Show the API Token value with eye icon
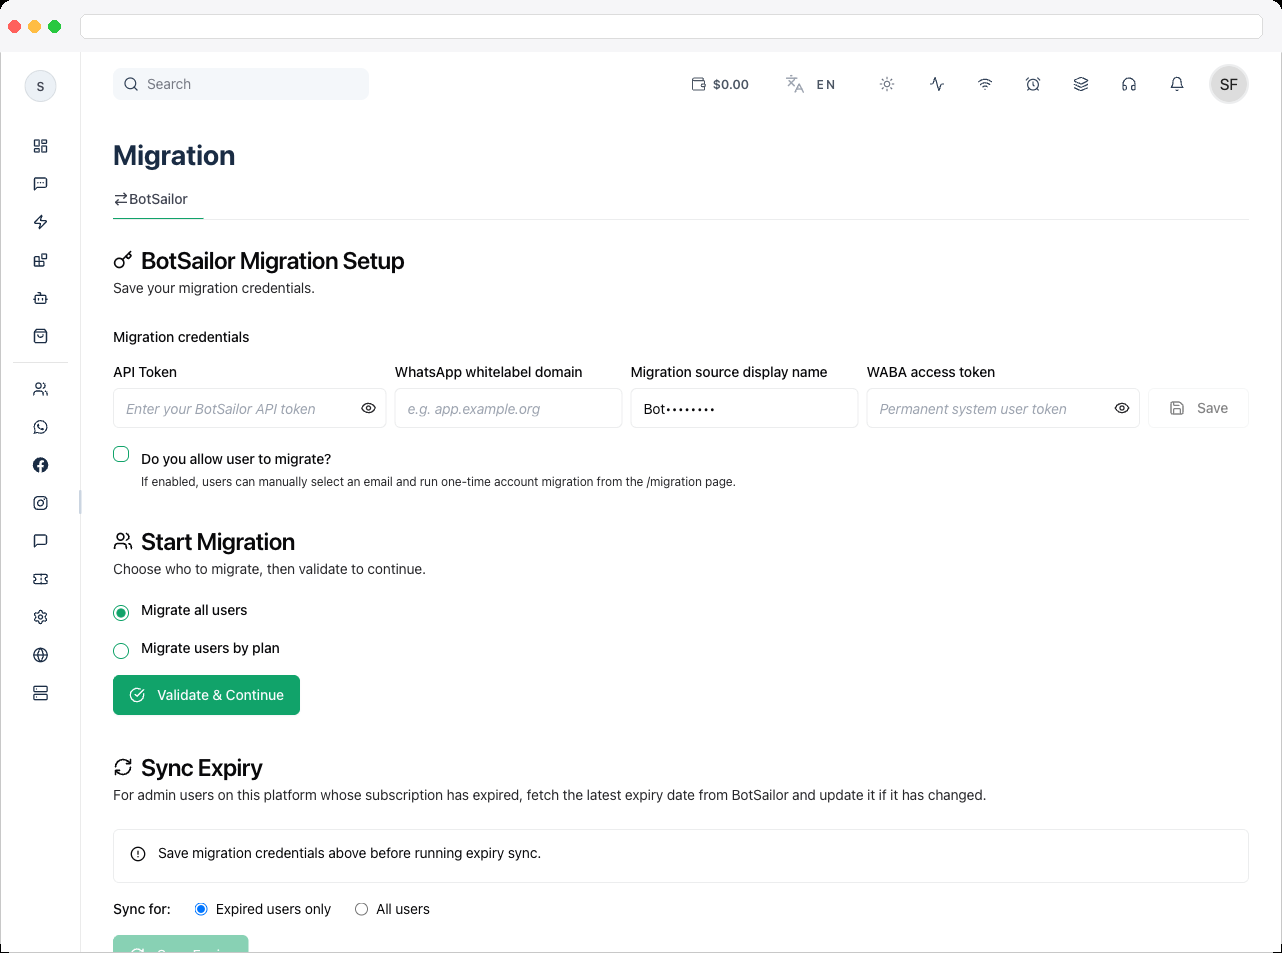The width and height of the screenshot is (1282, 953). tap(368, 408)
